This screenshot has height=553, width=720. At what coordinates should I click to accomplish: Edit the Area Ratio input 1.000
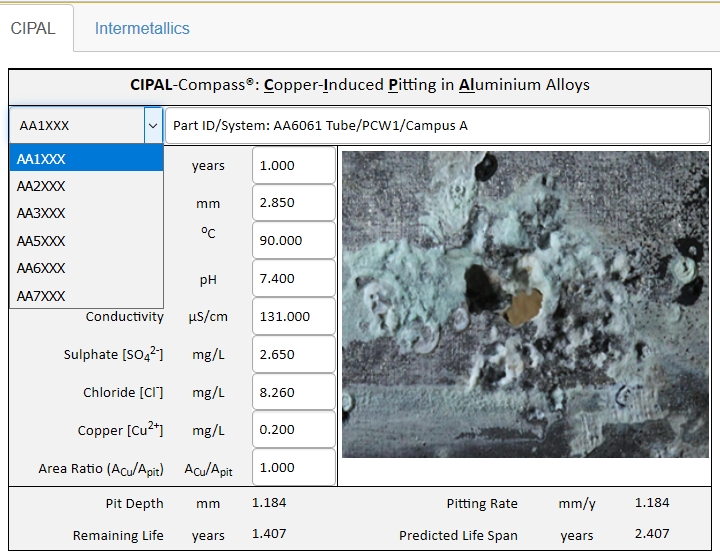[293, 468]
